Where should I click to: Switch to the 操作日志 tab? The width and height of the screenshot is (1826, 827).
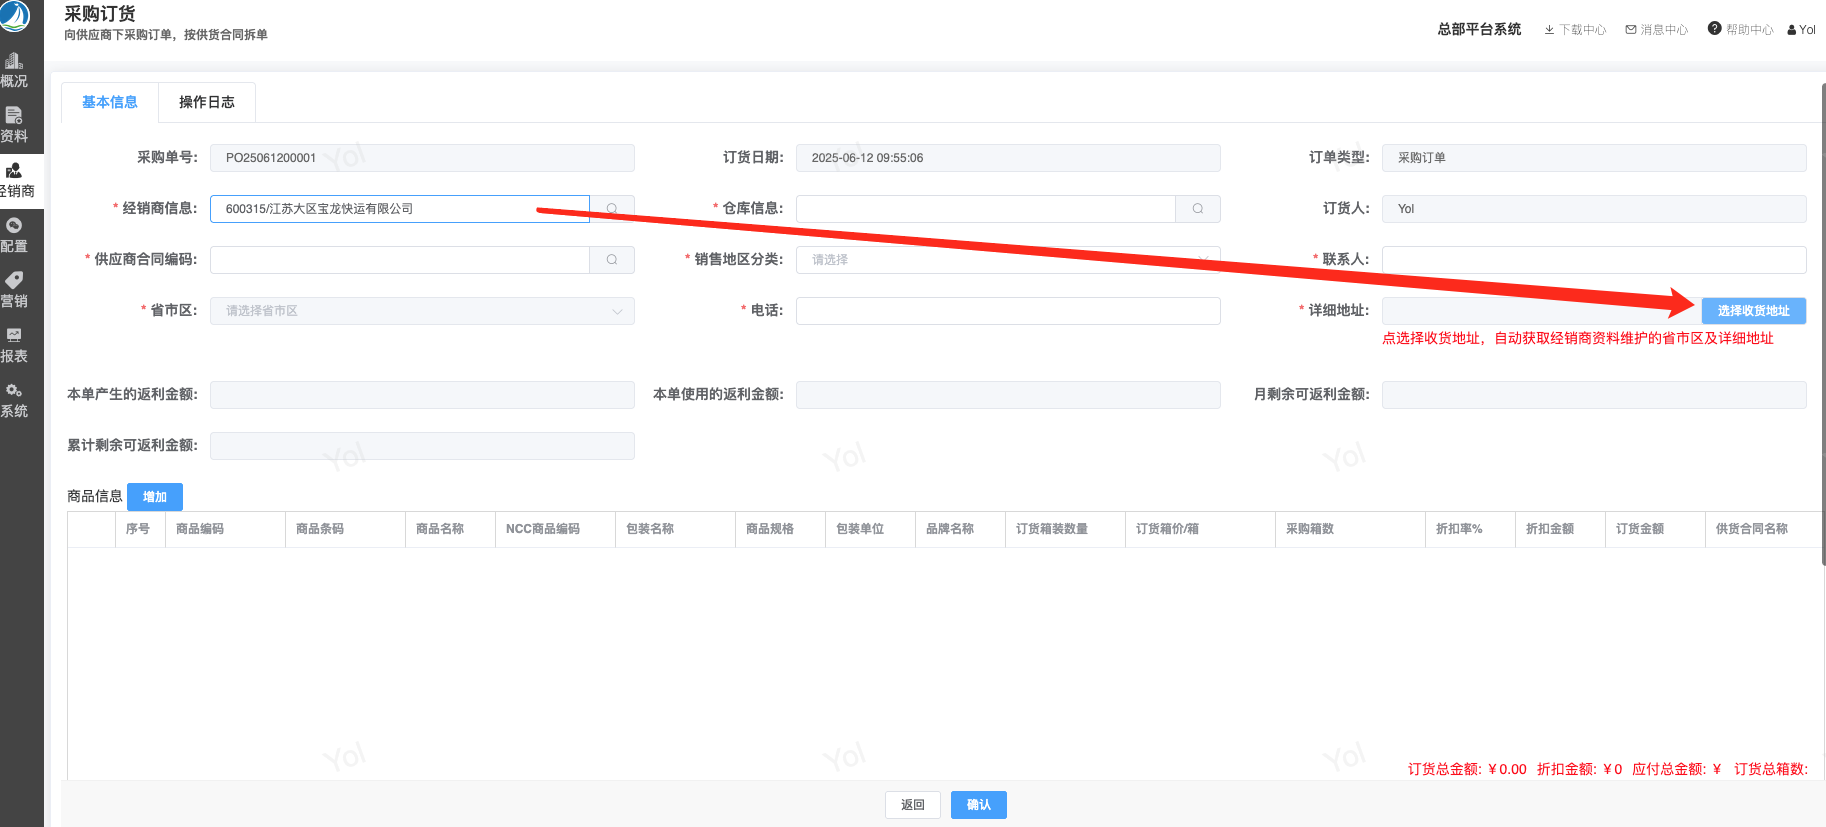coord(207,102)
